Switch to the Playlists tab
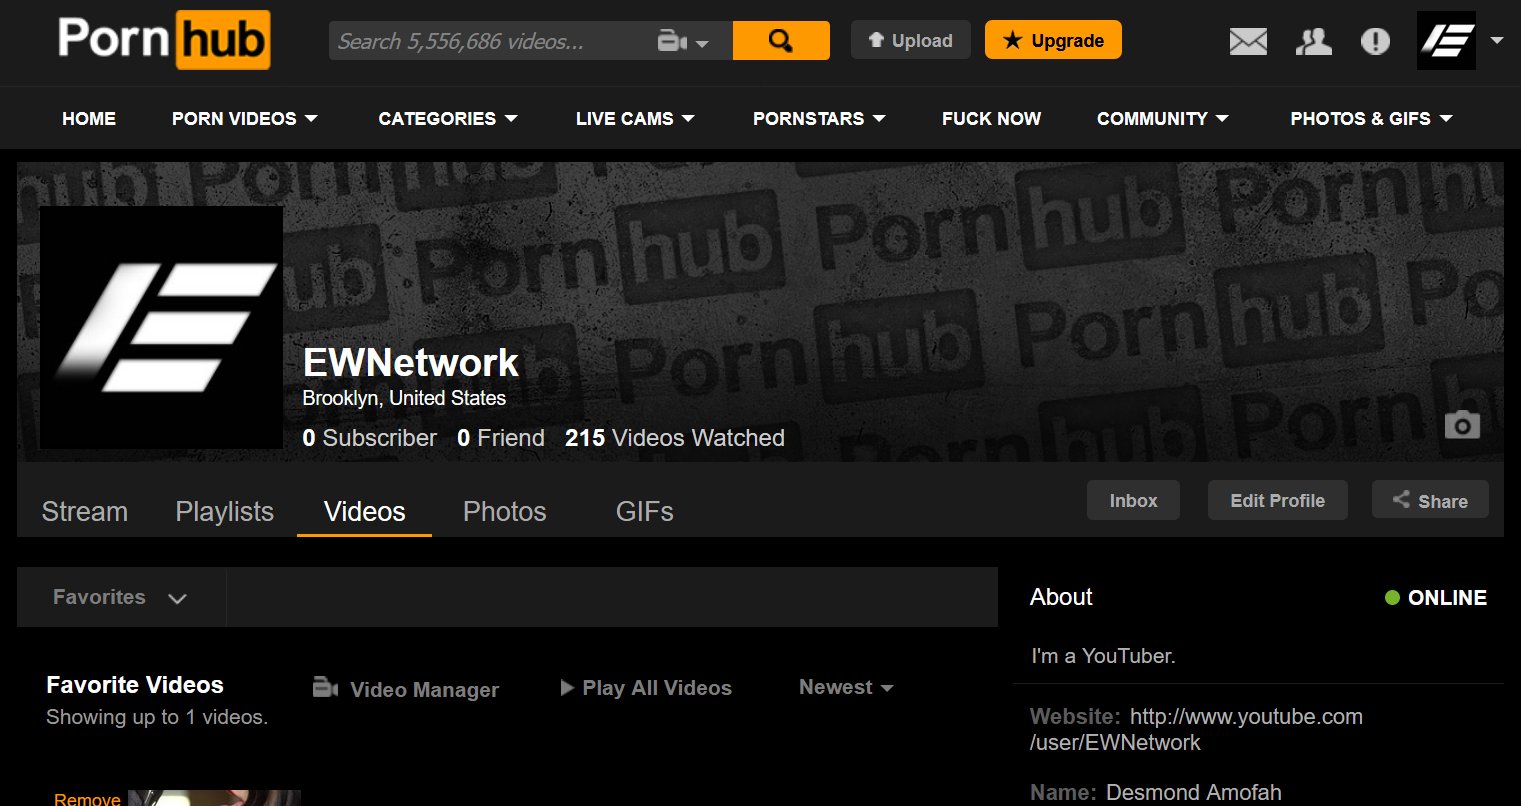The height and width of the screenshot is (806, 1521). pos(225,511)
